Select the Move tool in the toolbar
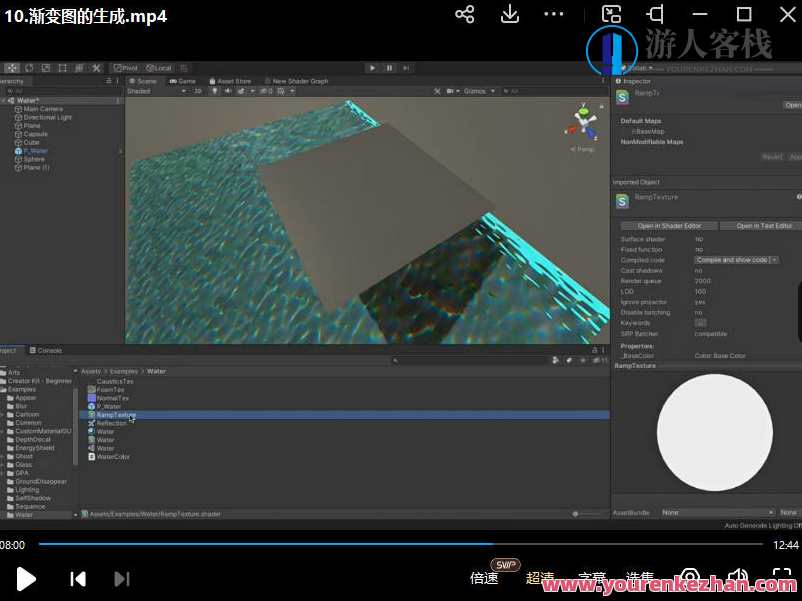 29,68
